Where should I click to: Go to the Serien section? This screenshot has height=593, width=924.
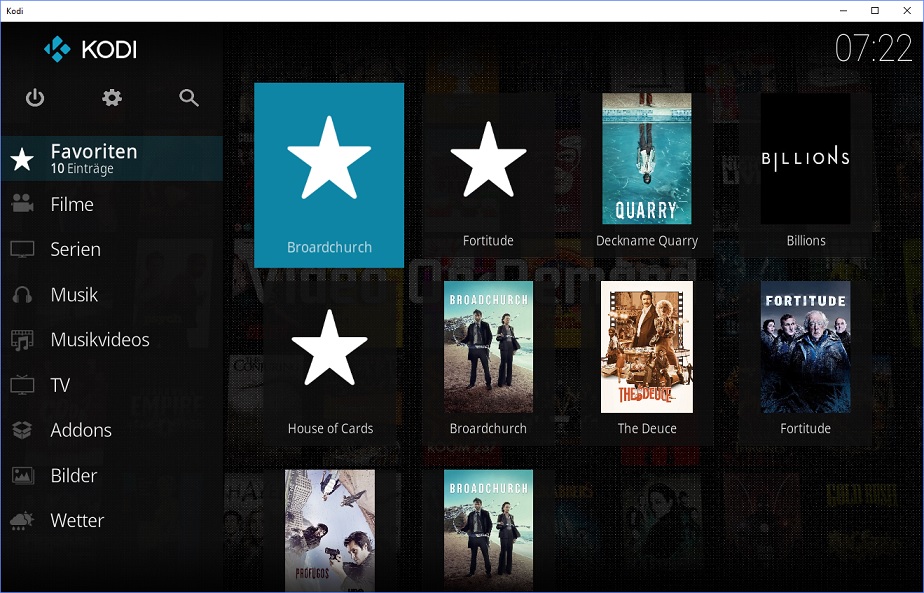pos(112,249)
